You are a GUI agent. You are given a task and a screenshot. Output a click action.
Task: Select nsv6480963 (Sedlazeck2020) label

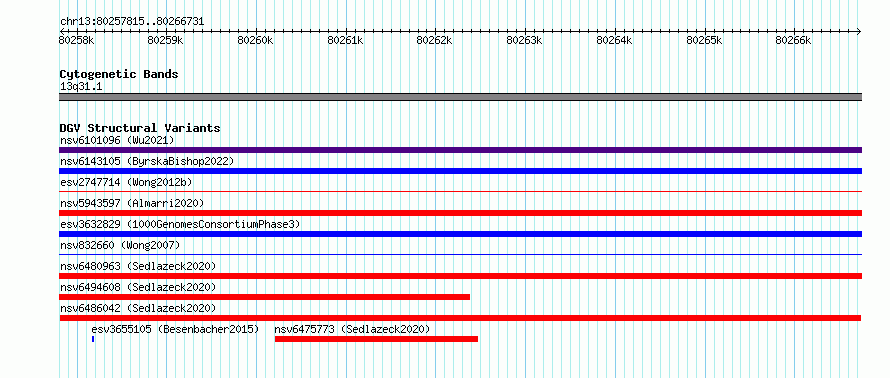tap(138, 266)
